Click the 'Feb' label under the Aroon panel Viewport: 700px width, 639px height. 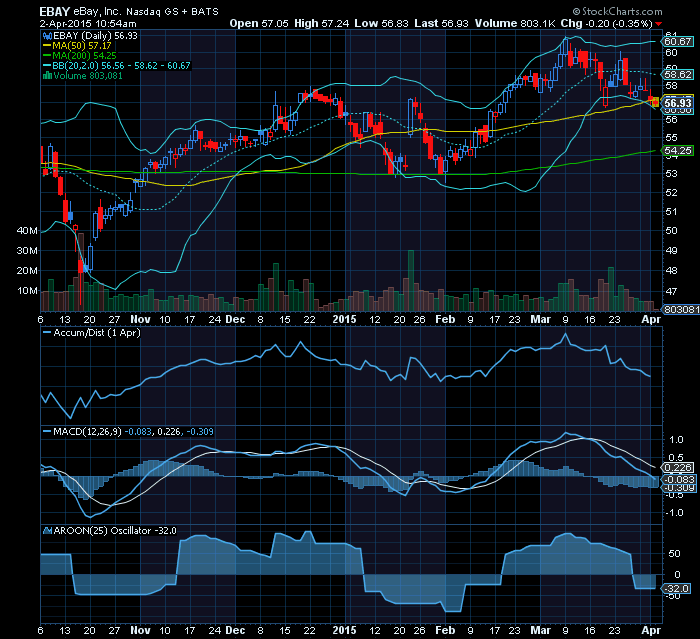pyautogui.click(x=445, y=631)
